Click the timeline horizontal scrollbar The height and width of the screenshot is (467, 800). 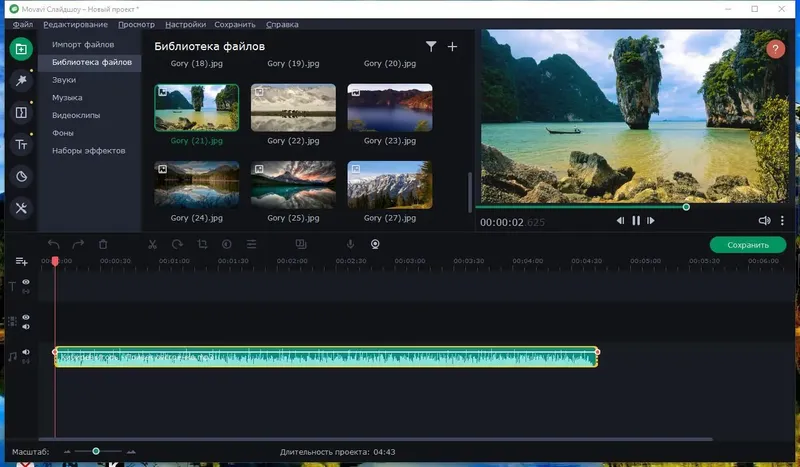click(376, 439)
